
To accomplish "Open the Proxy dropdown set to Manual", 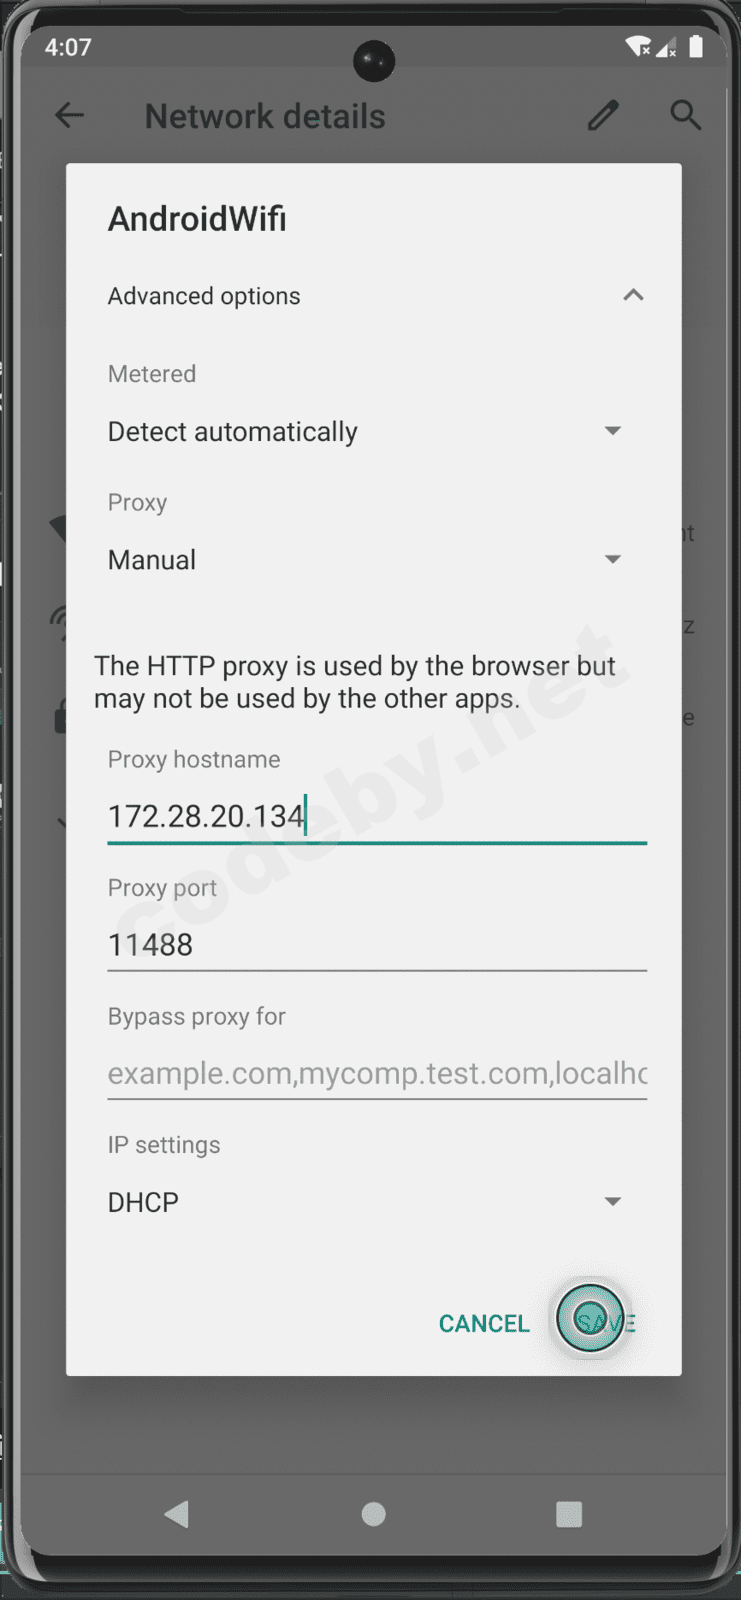I will point(366,560).
